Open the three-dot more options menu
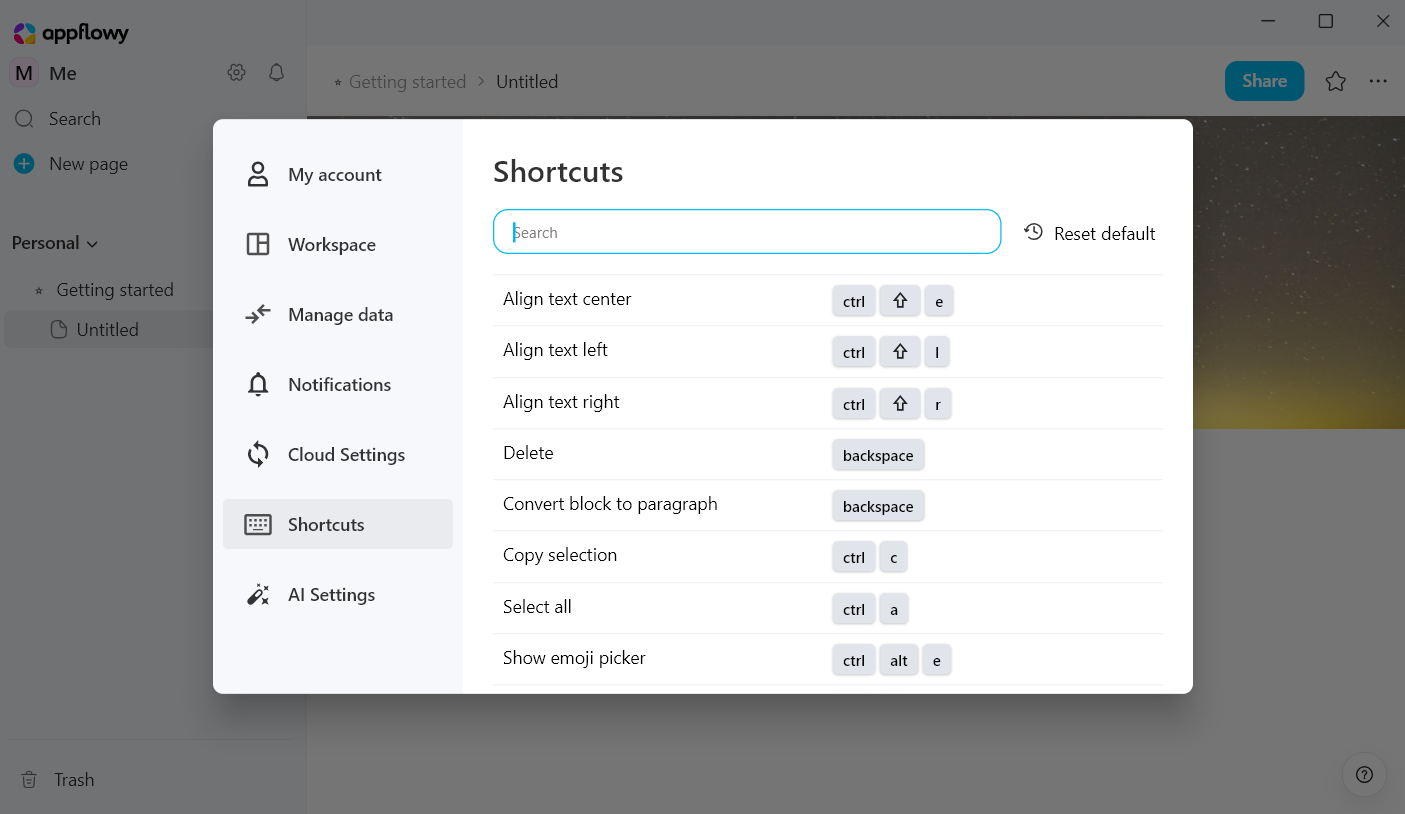Viewport: 1405px width, 814px height. point(1378,82)
